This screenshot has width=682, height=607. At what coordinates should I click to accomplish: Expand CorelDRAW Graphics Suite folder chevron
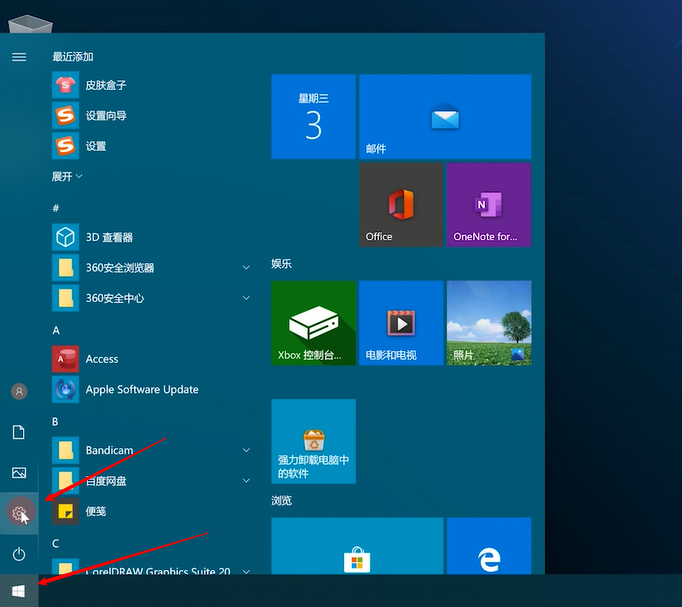pos(246,571)
